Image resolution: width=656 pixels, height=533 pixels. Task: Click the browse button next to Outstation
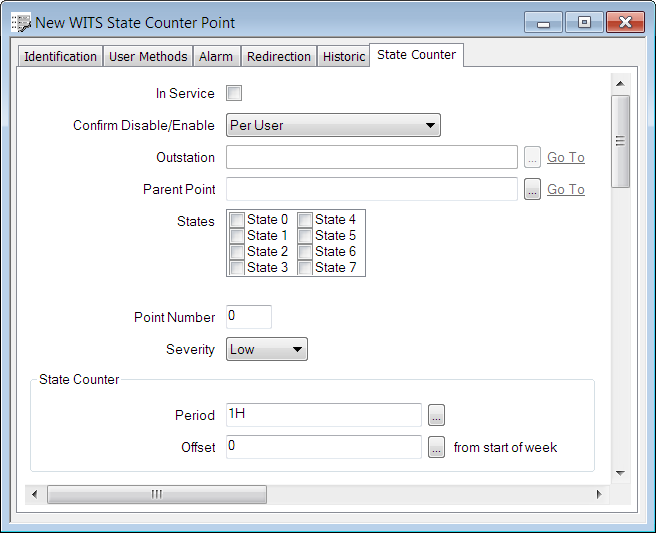pyautogui.click(x=532, y=157)
